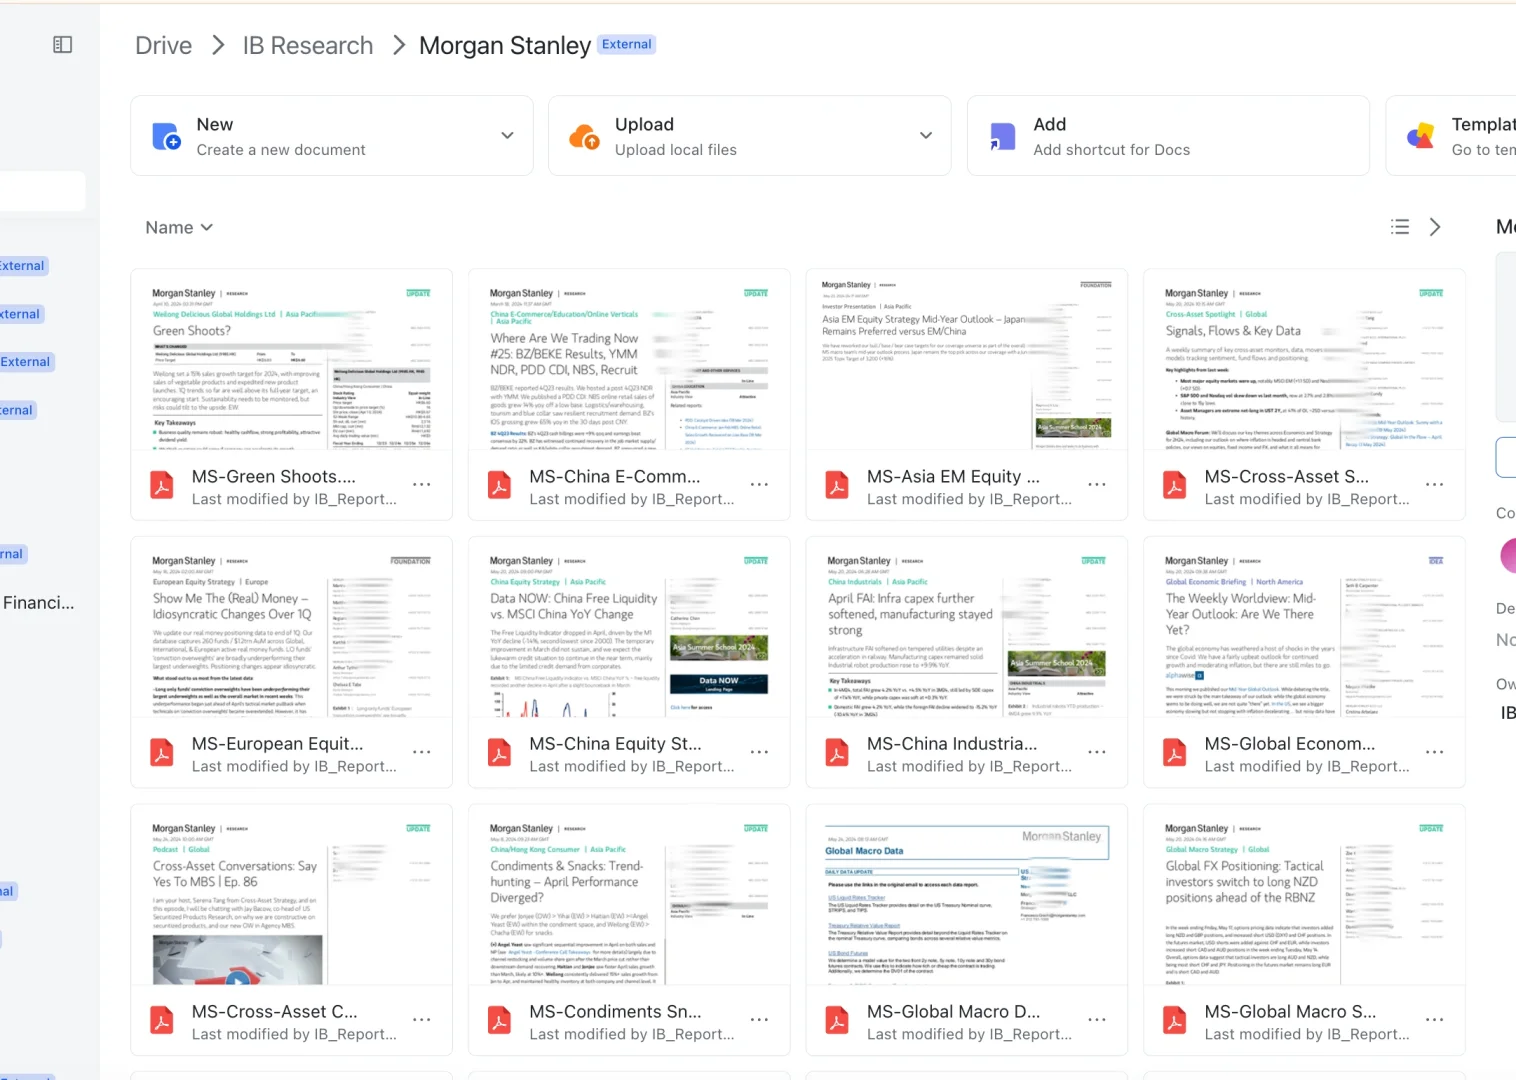Open more options for MS-China Equity St

(x=760, y=752)
